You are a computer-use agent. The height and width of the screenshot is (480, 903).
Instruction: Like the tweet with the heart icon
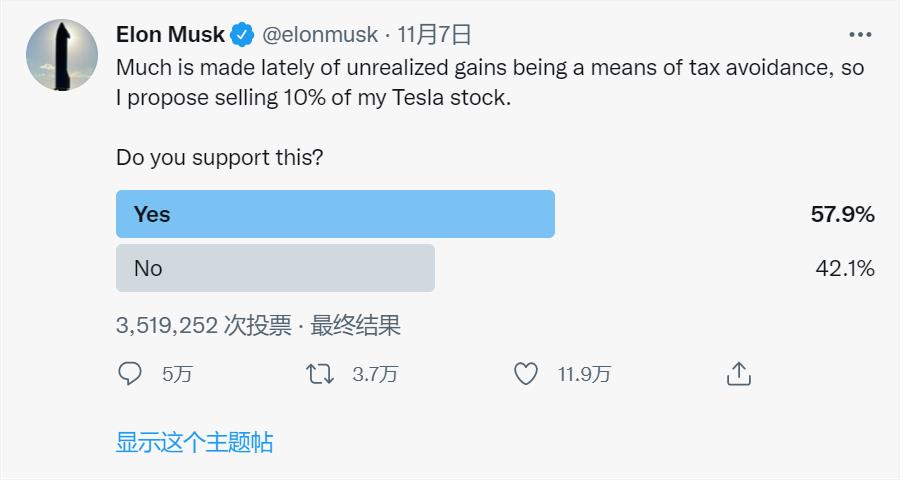point(526,374)
